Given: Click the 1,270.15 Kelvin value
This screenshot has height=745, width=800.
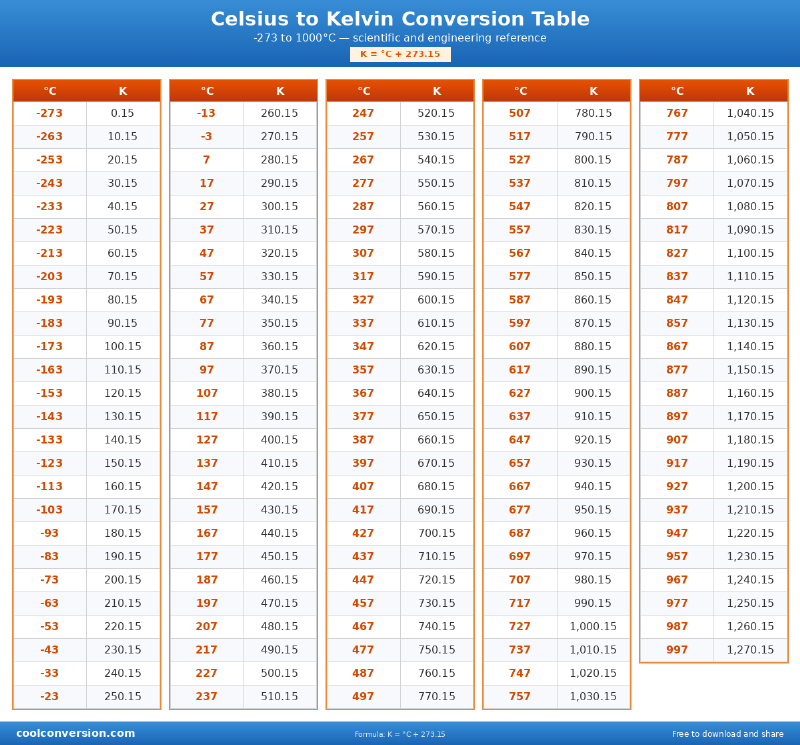Looking at the screenshot, I should 751,650.
